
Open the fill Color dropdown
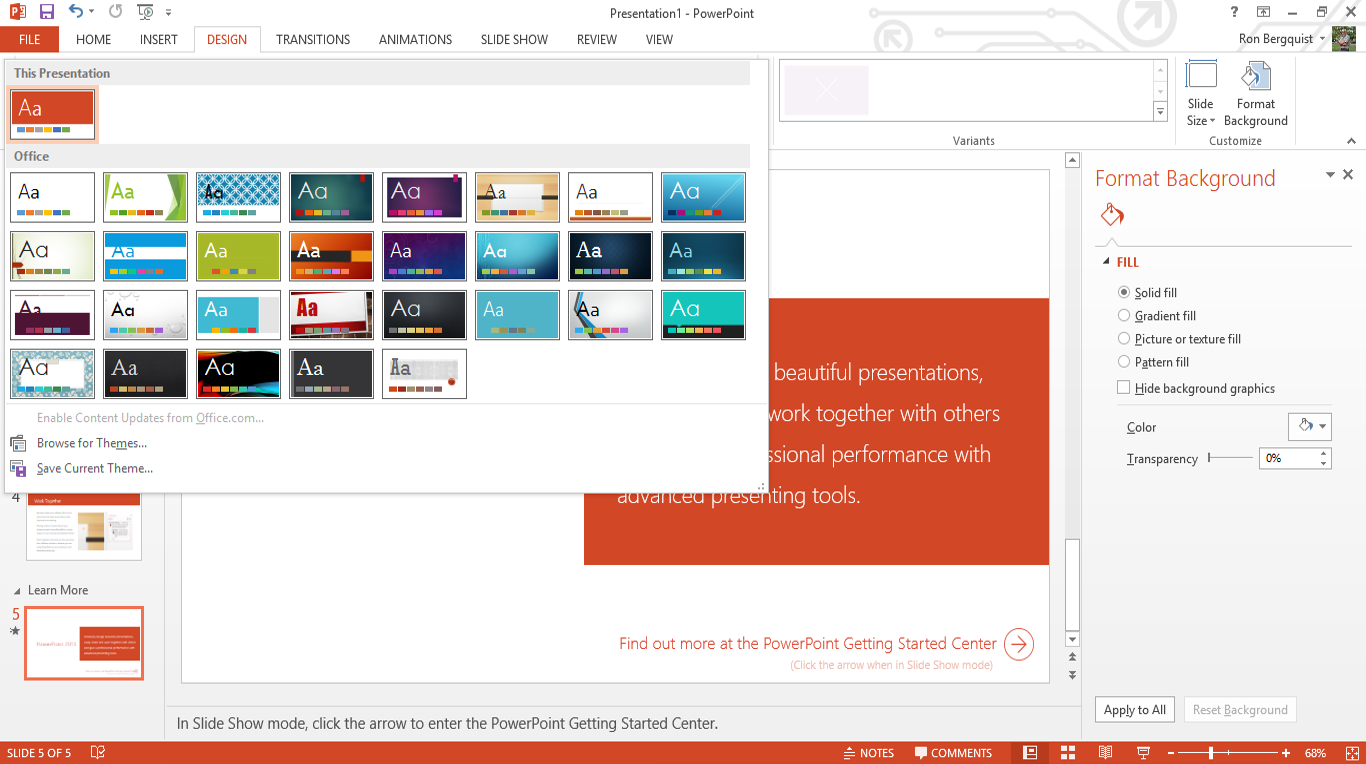1310,426
